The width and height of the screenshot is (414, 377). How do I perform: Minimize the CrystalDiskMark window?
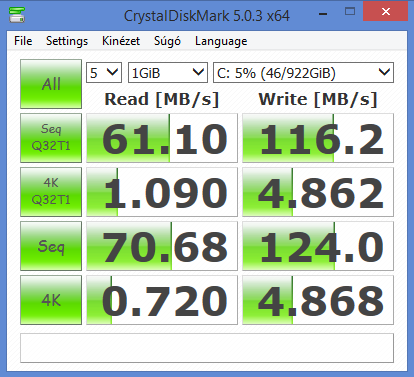(323, 14)
